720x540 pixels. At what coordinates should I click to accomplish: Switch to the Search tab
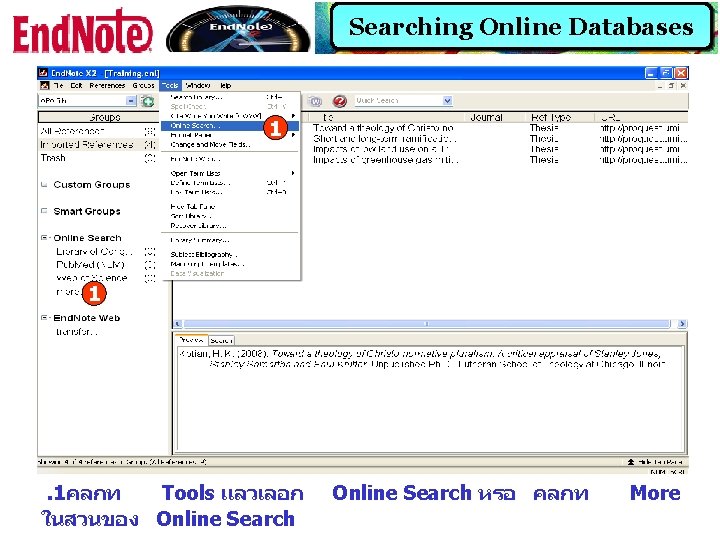pos(221,340)
